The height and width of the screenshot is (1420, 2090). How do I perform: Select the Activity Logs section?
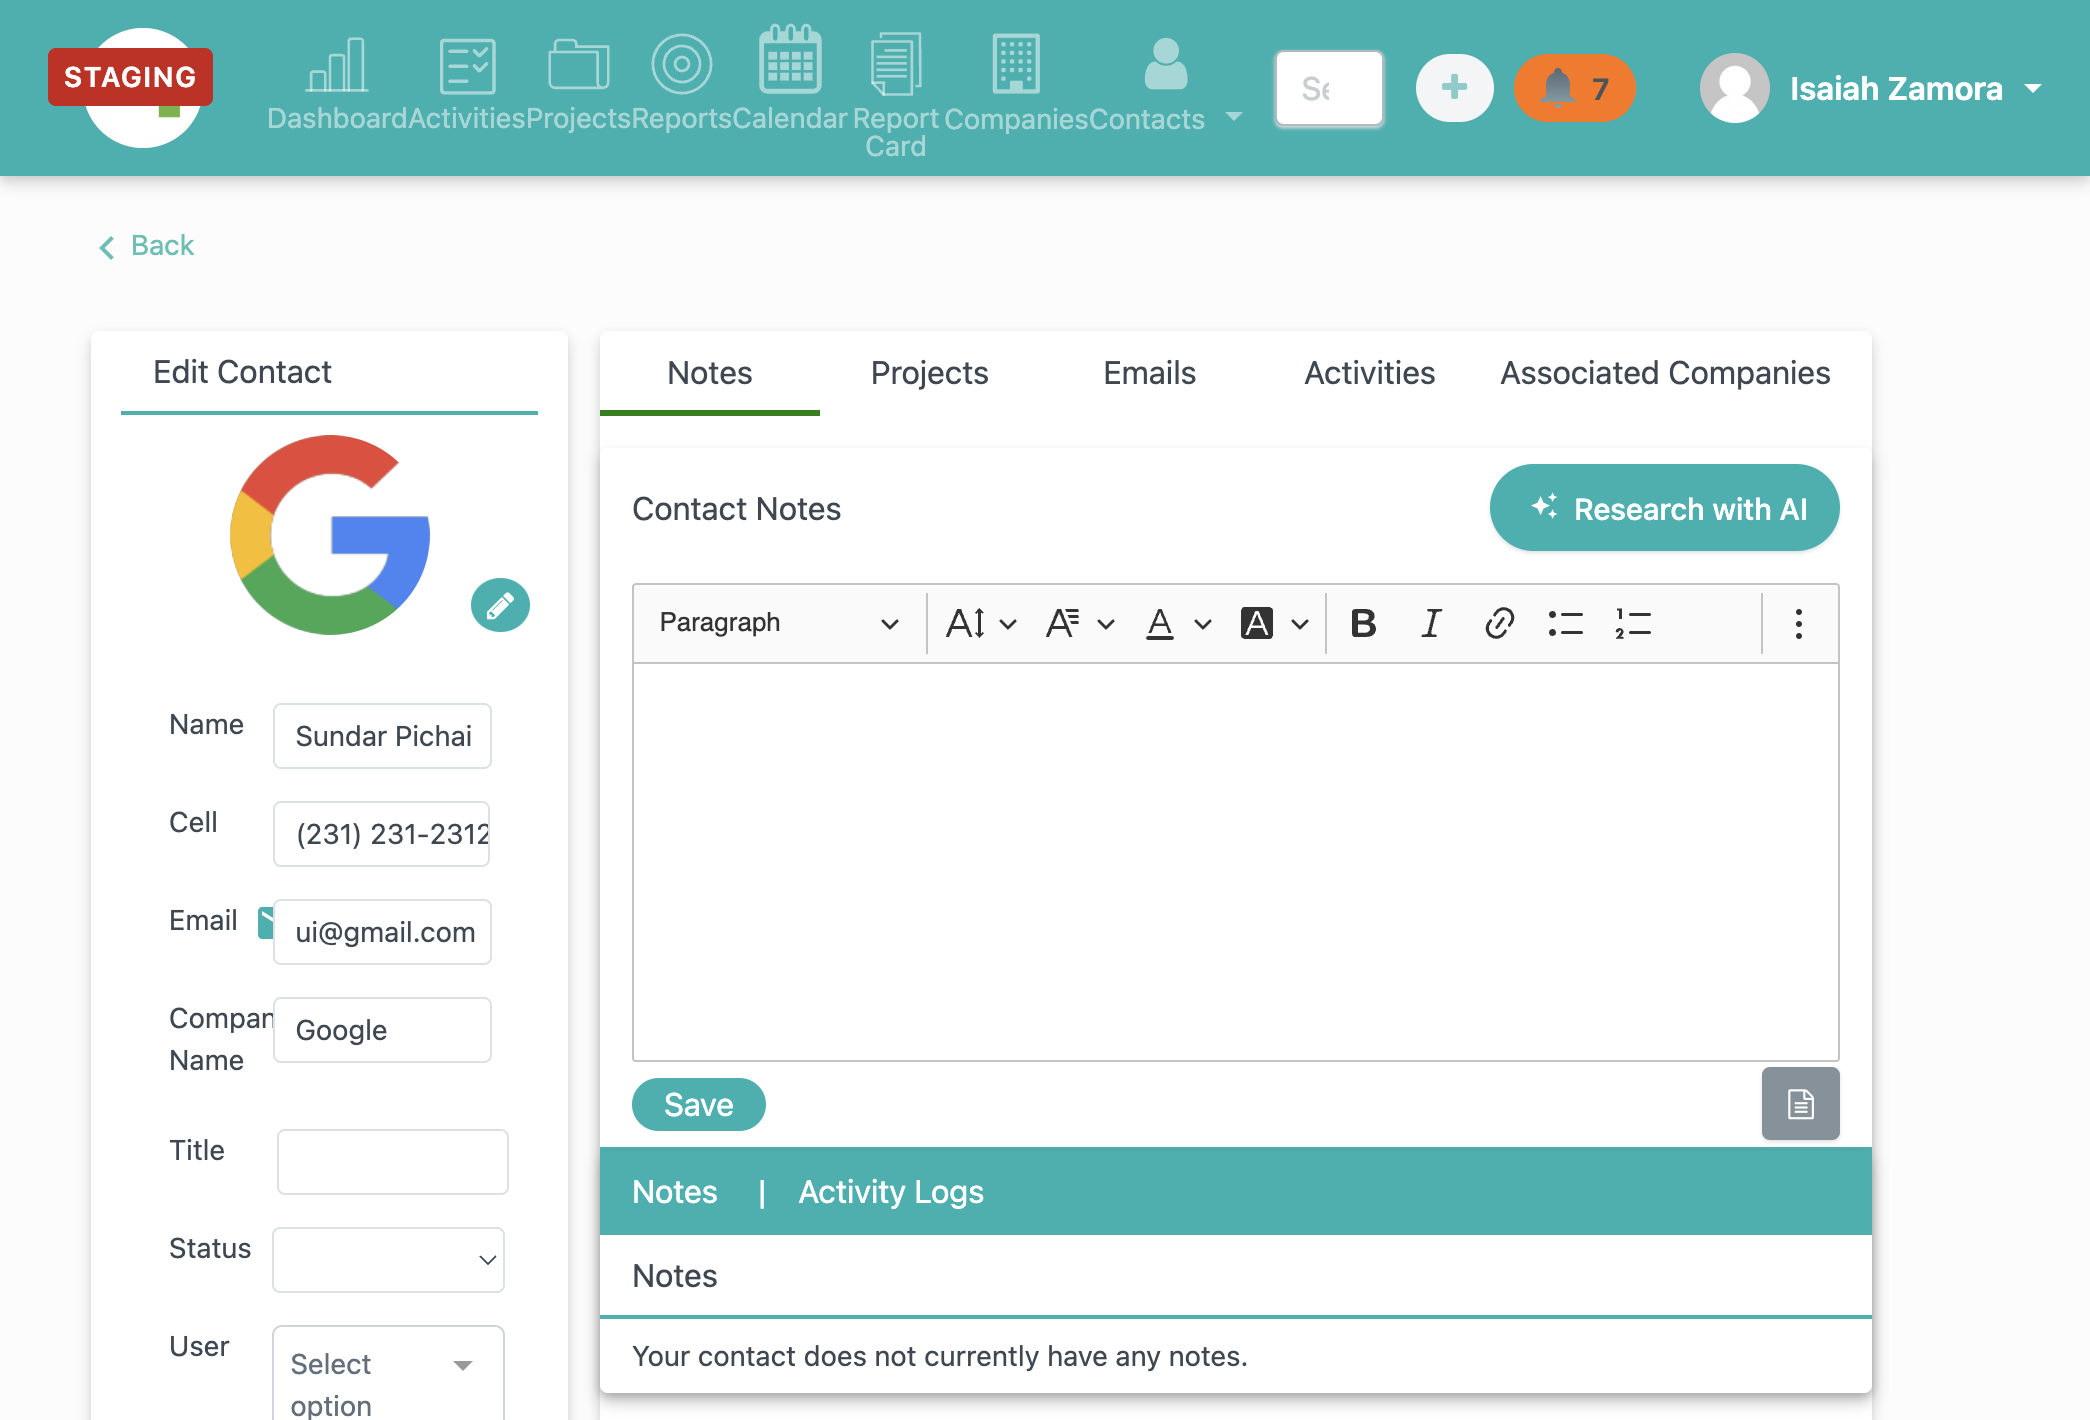click(891, 1192)
